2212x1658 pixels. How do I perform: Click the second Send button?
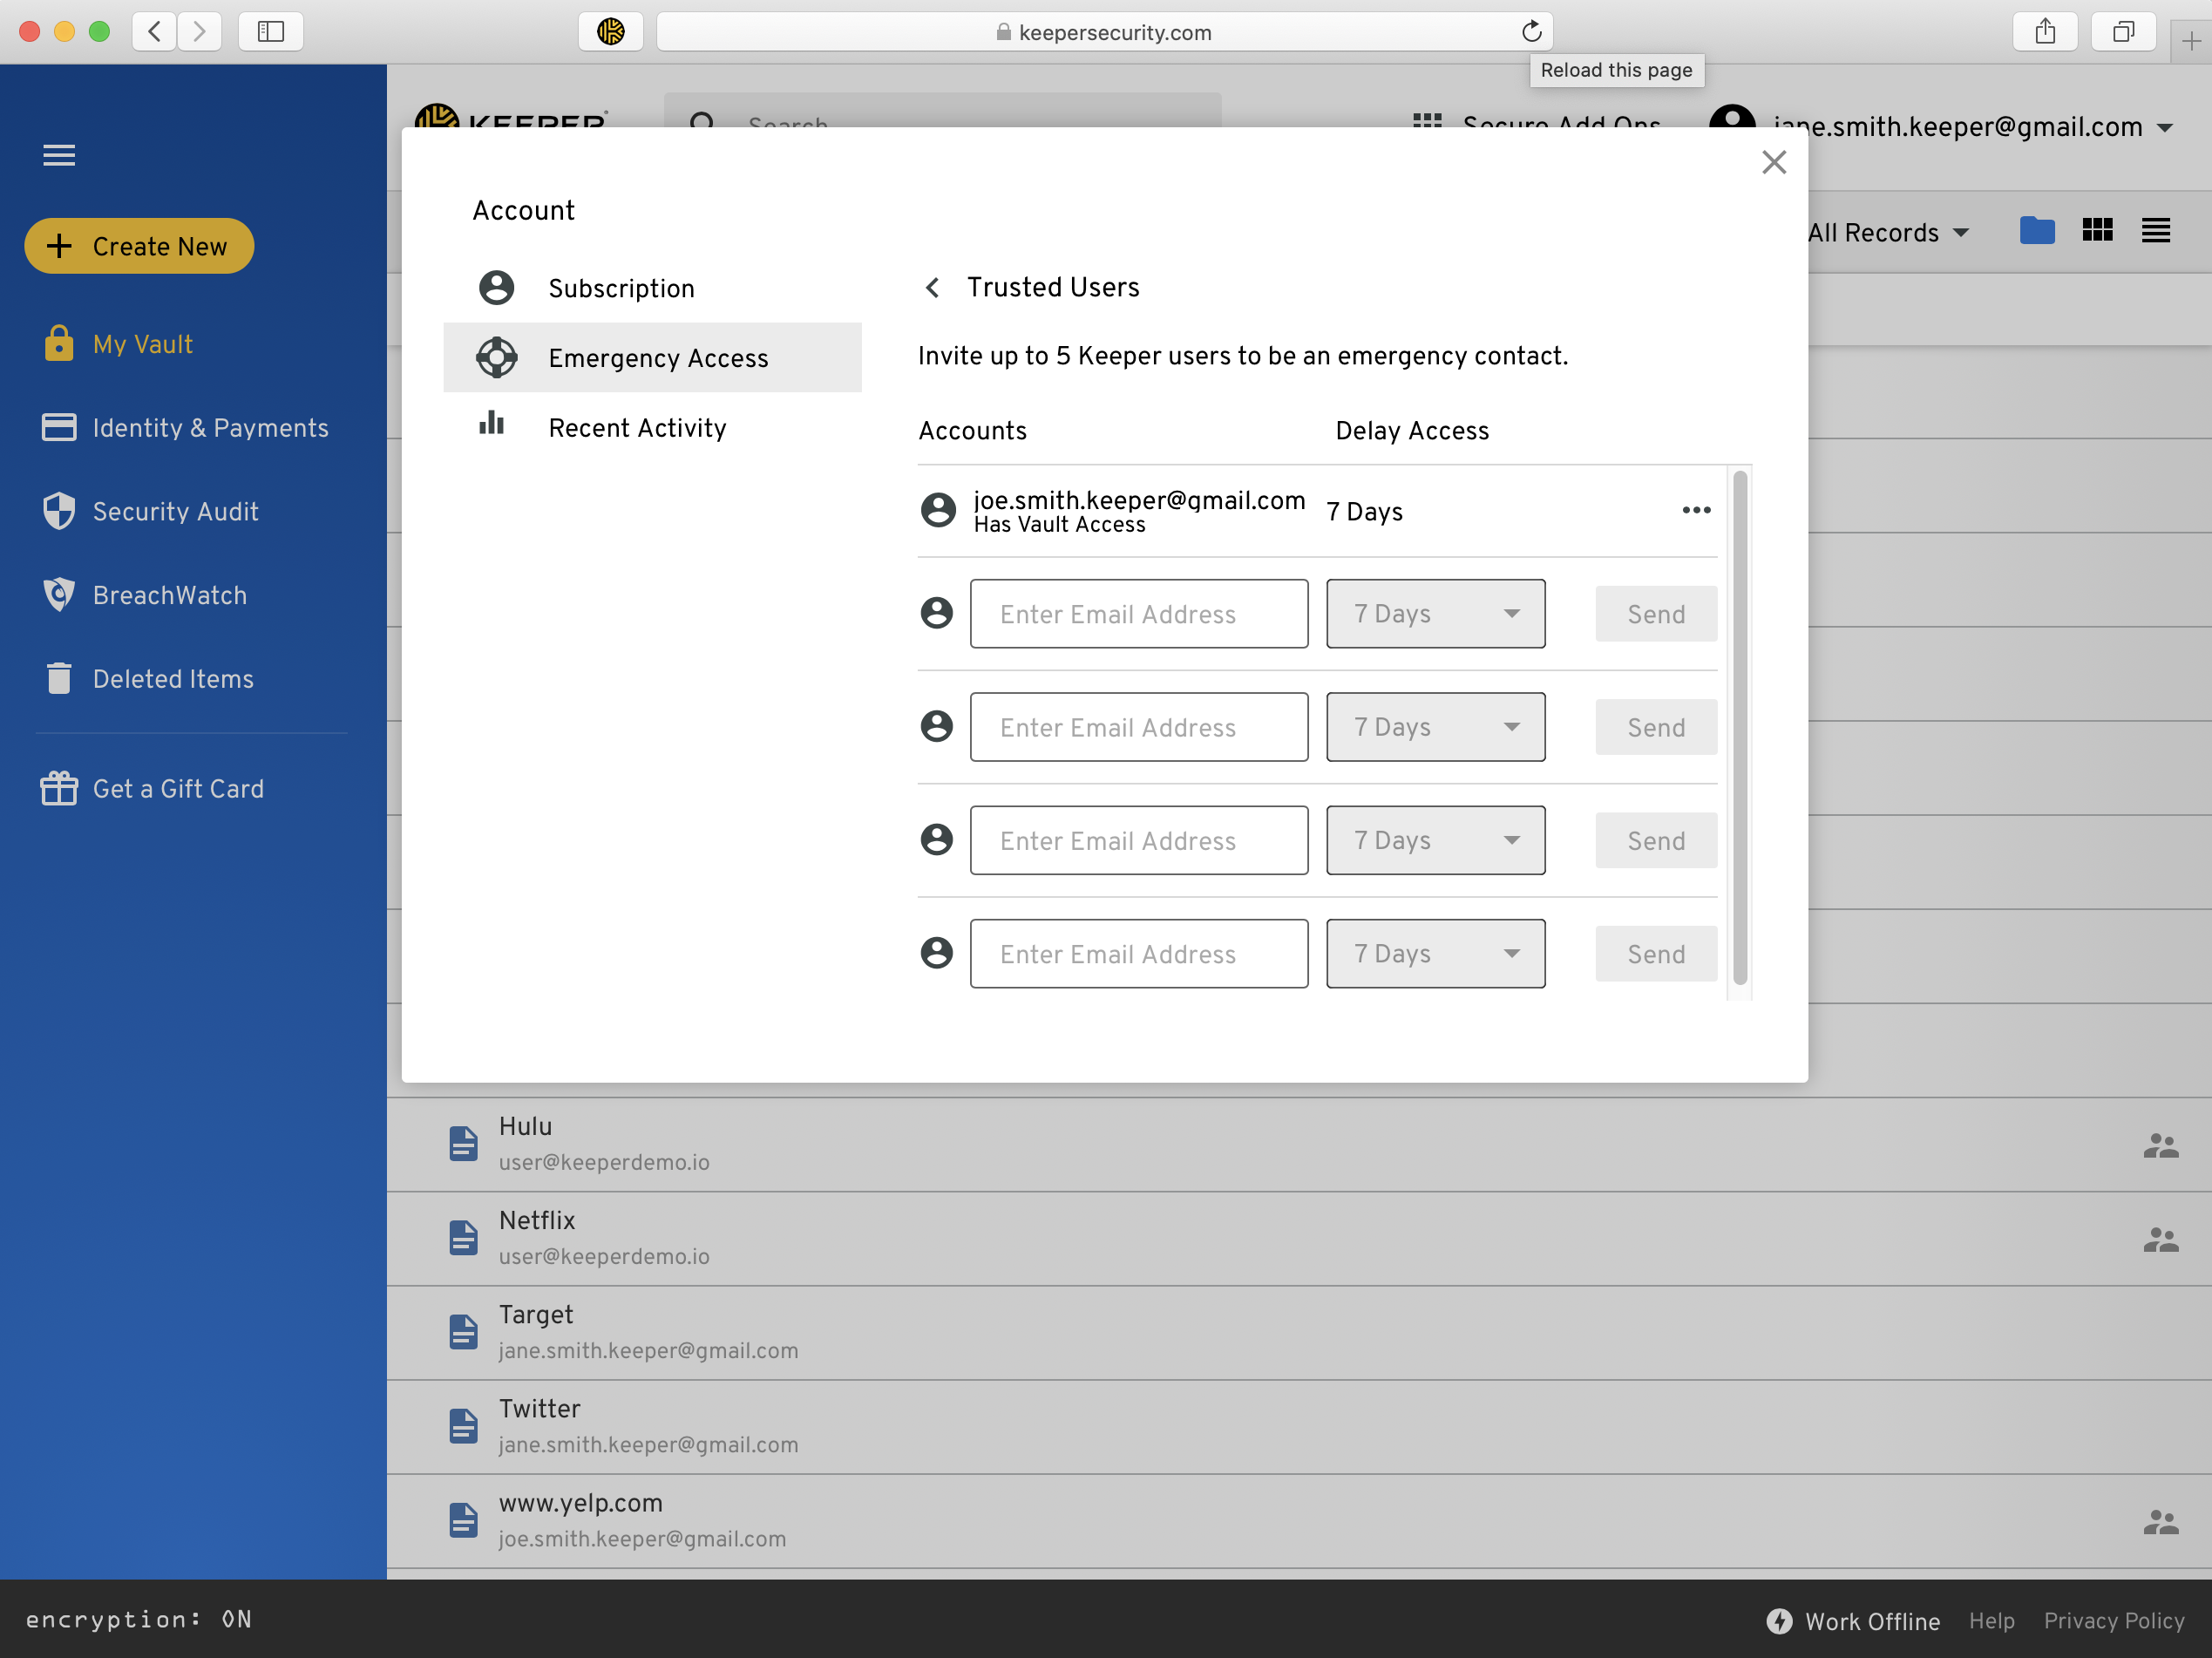click(1656, 728)
